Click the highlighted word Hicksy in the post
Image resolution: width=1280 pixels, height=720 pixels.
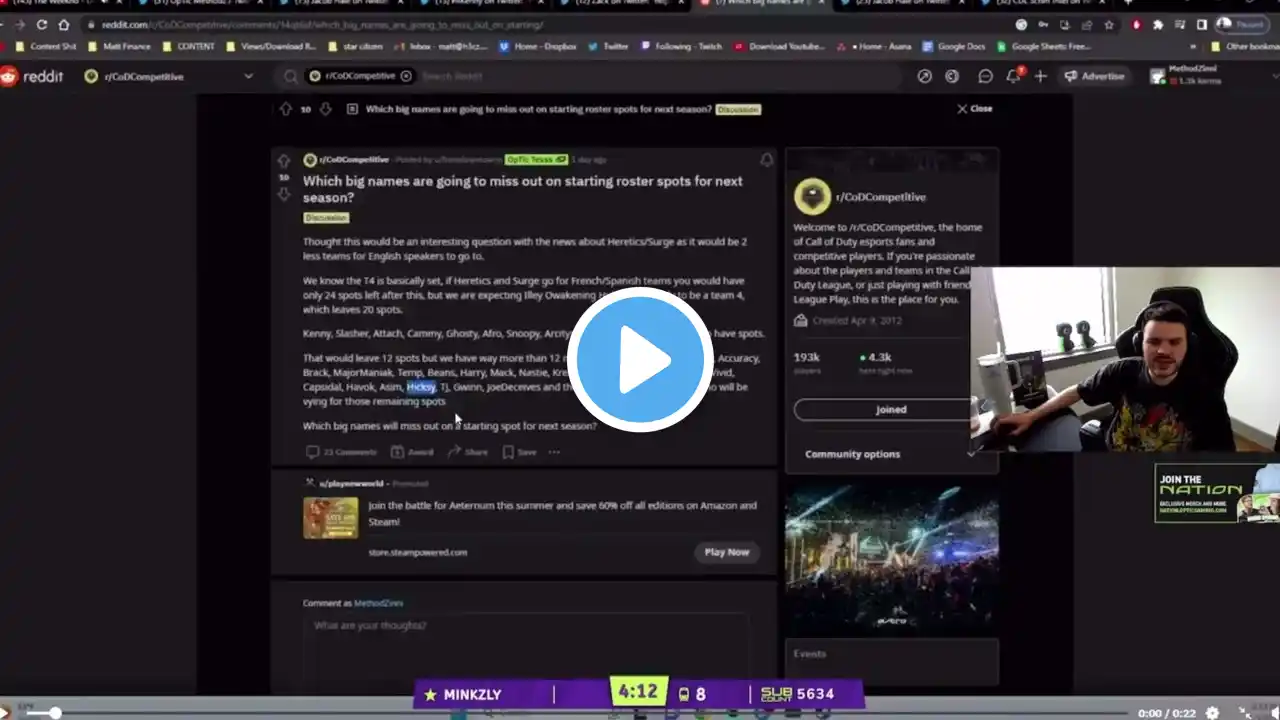[421, 387]
